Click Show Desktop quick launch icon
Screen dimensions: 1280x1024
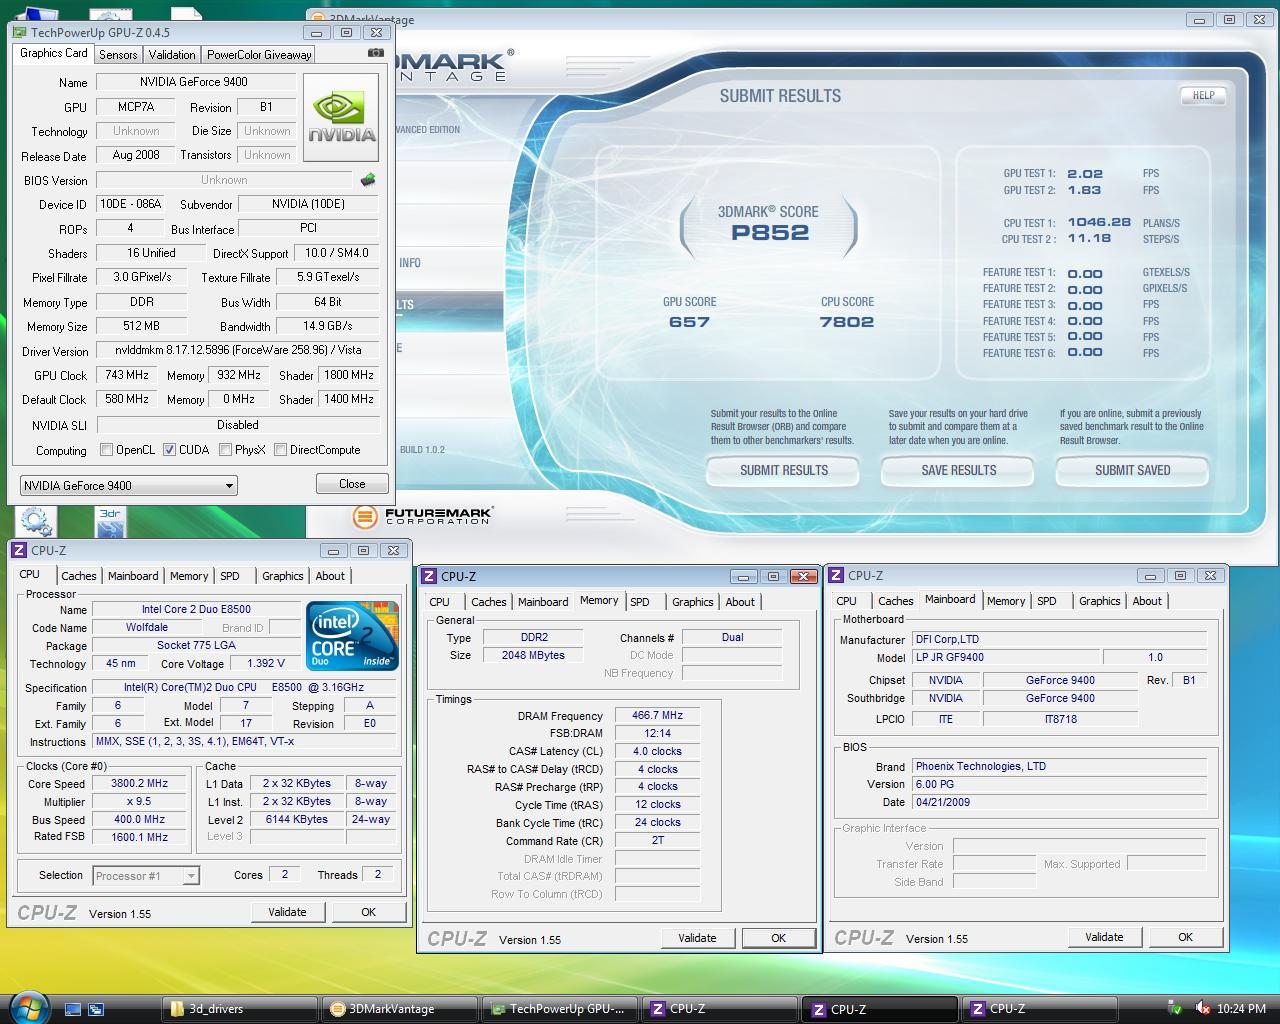[72, 1009]
